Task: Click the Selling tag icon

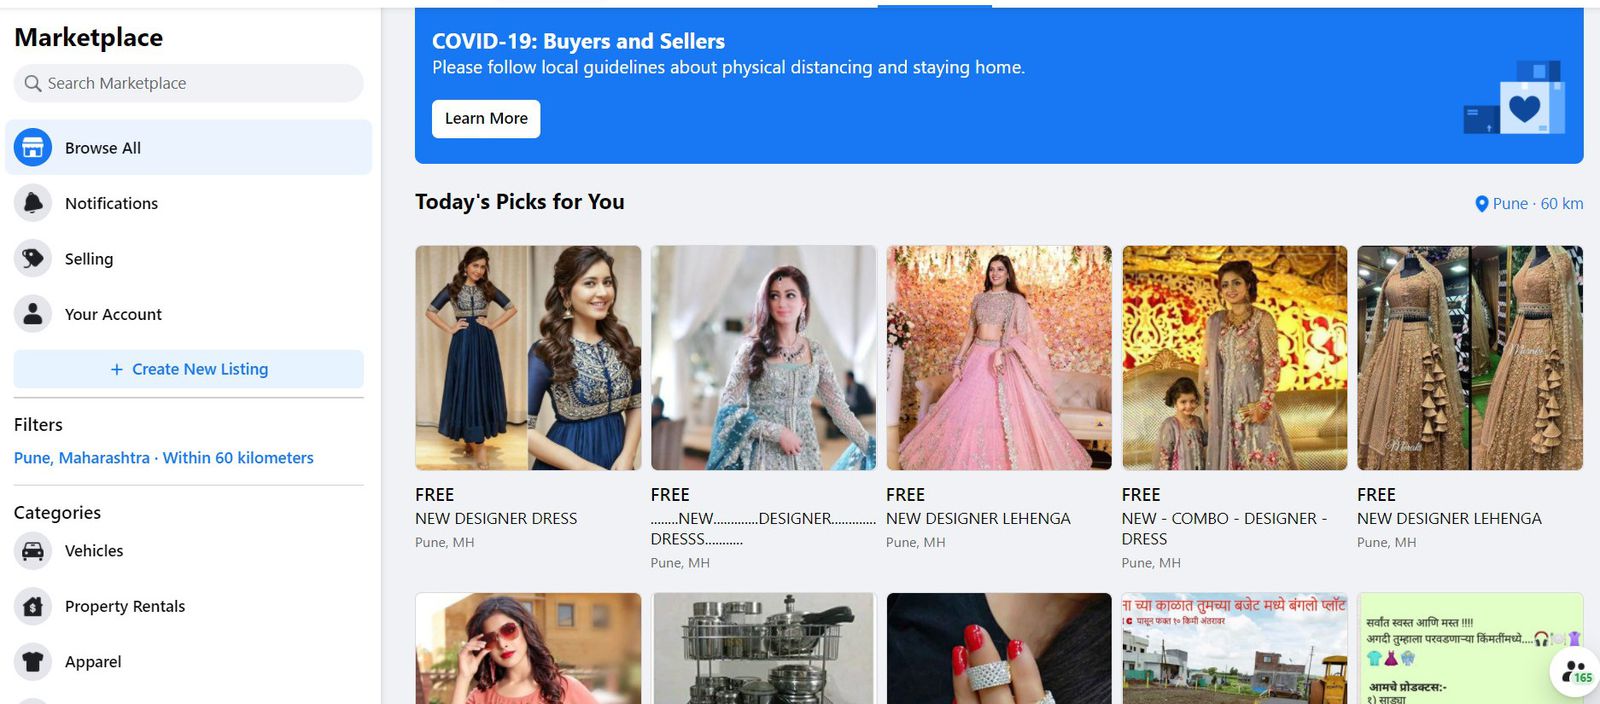Action: point(33,259)
